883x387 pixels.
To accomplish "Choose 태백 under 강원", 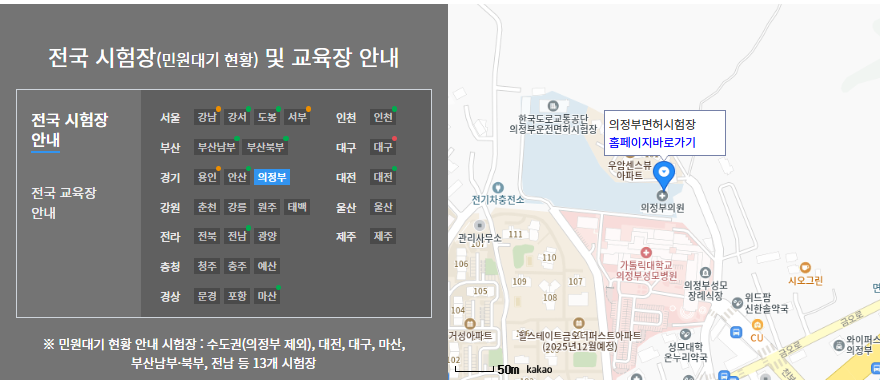I will click(297, 207).
